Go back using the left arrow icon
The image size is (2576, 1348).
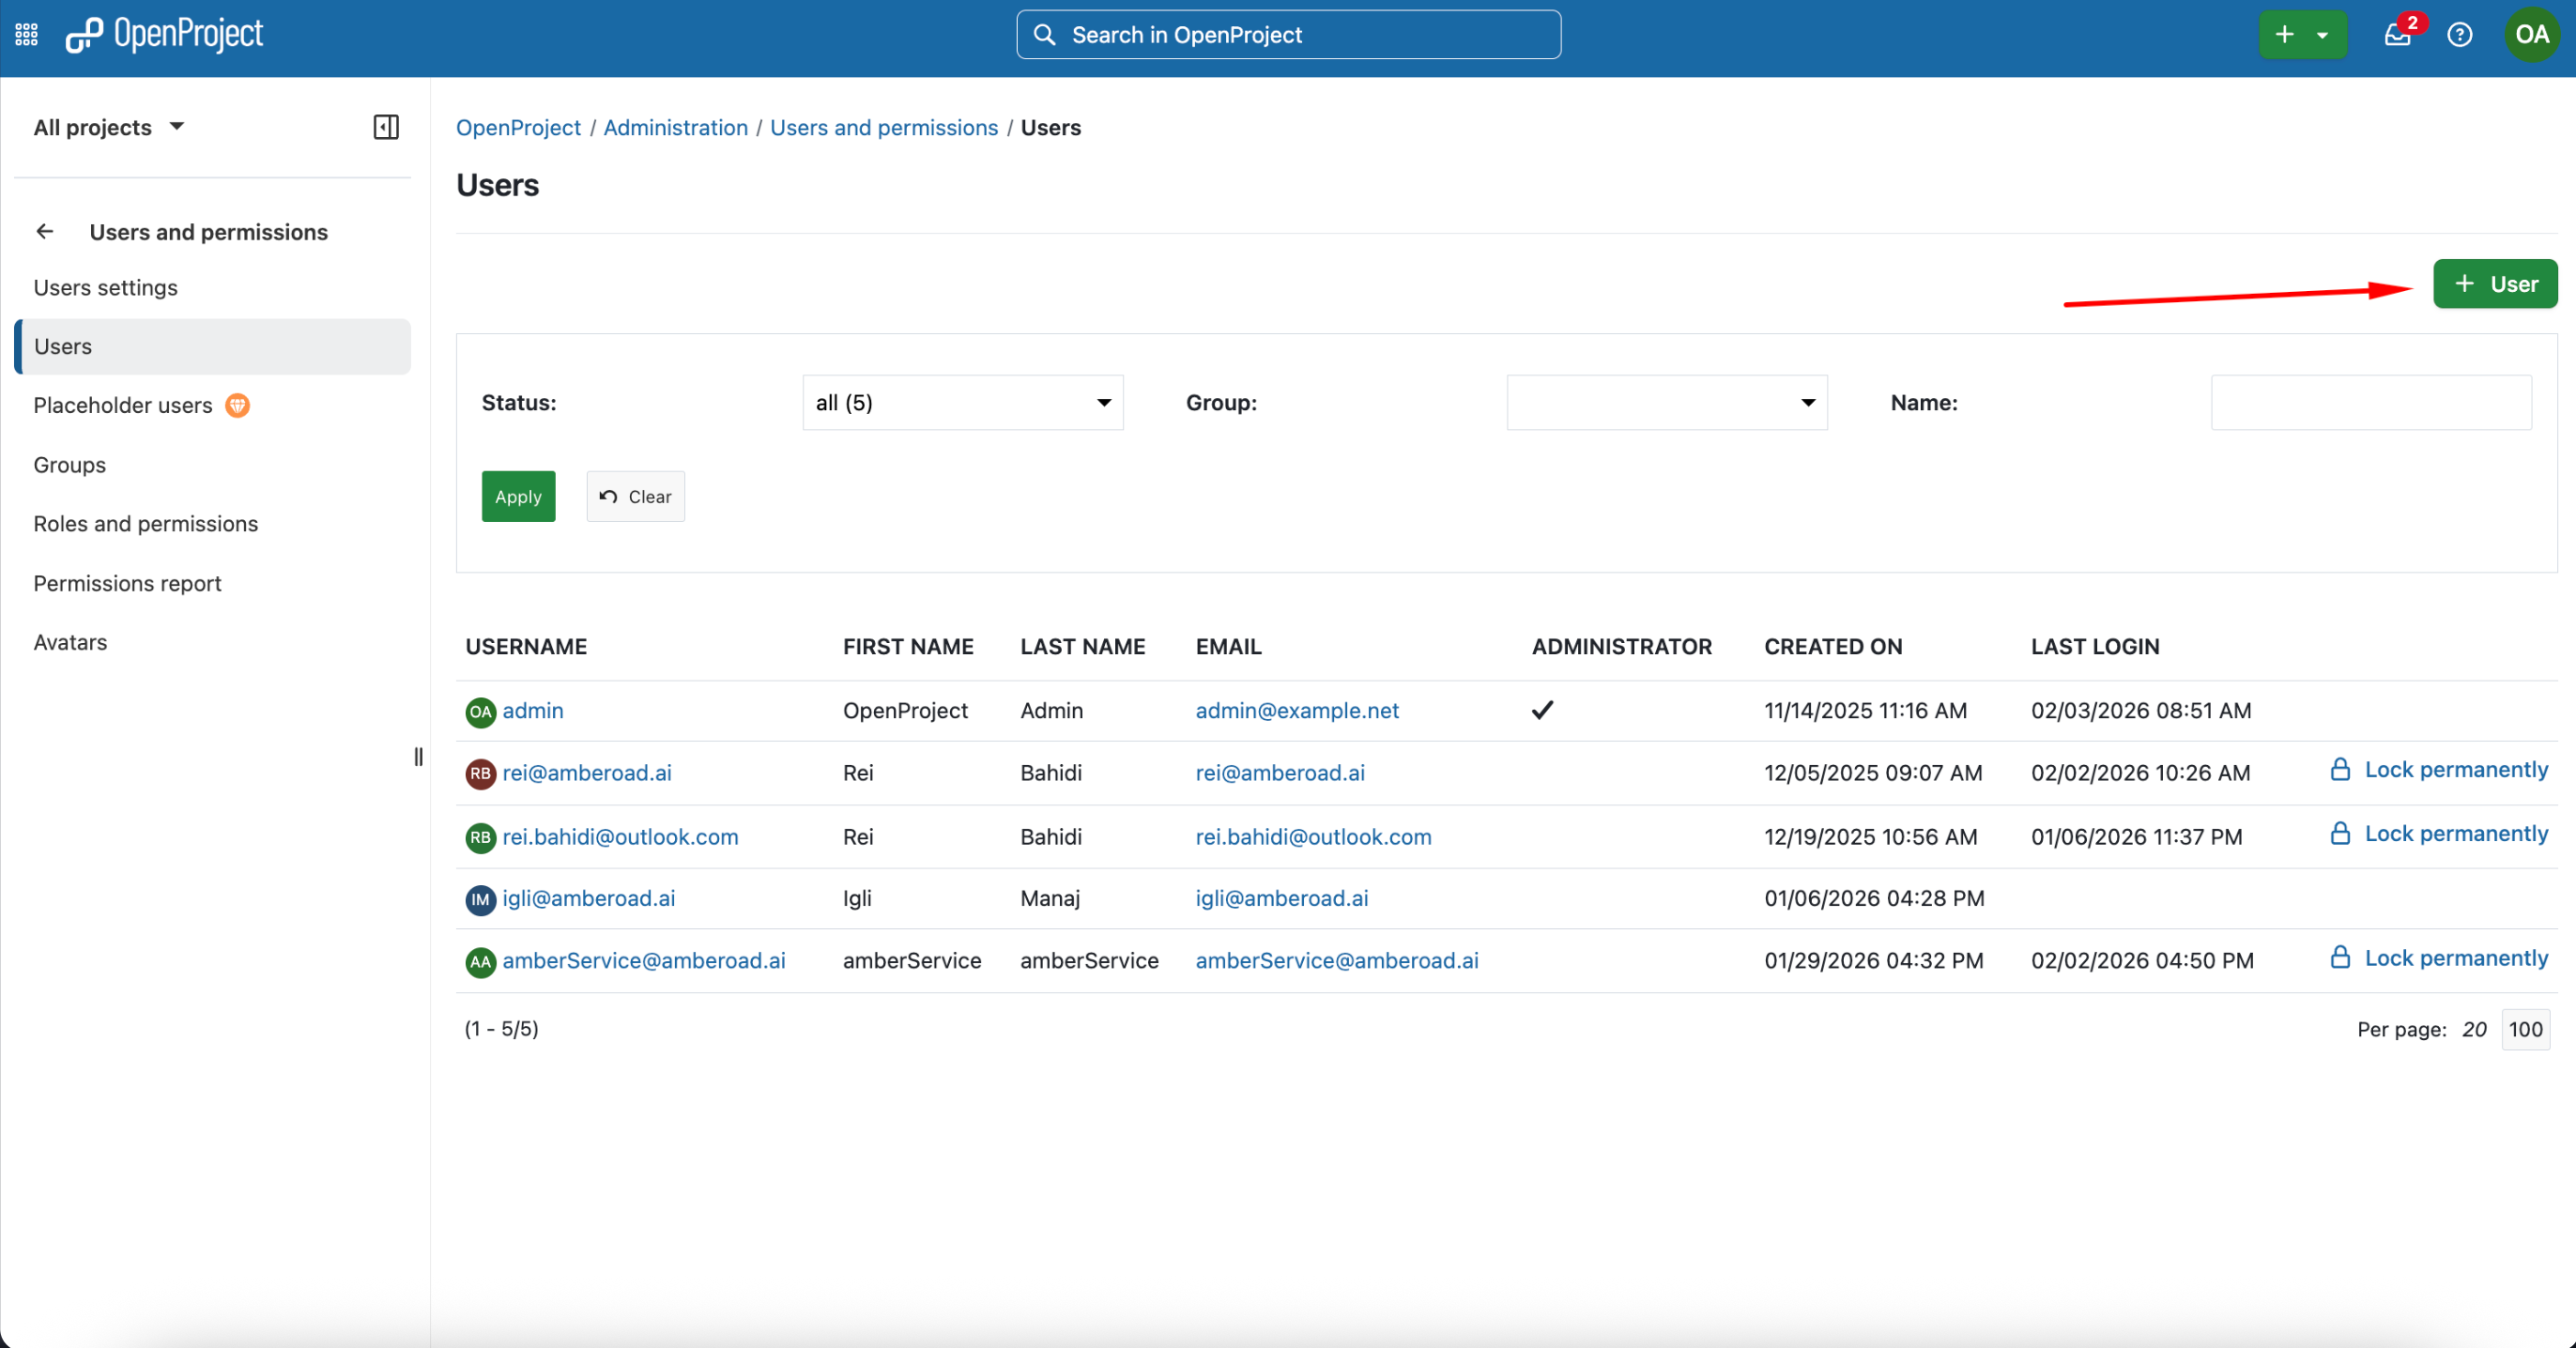pyautogui.click(x=45, y=232)
